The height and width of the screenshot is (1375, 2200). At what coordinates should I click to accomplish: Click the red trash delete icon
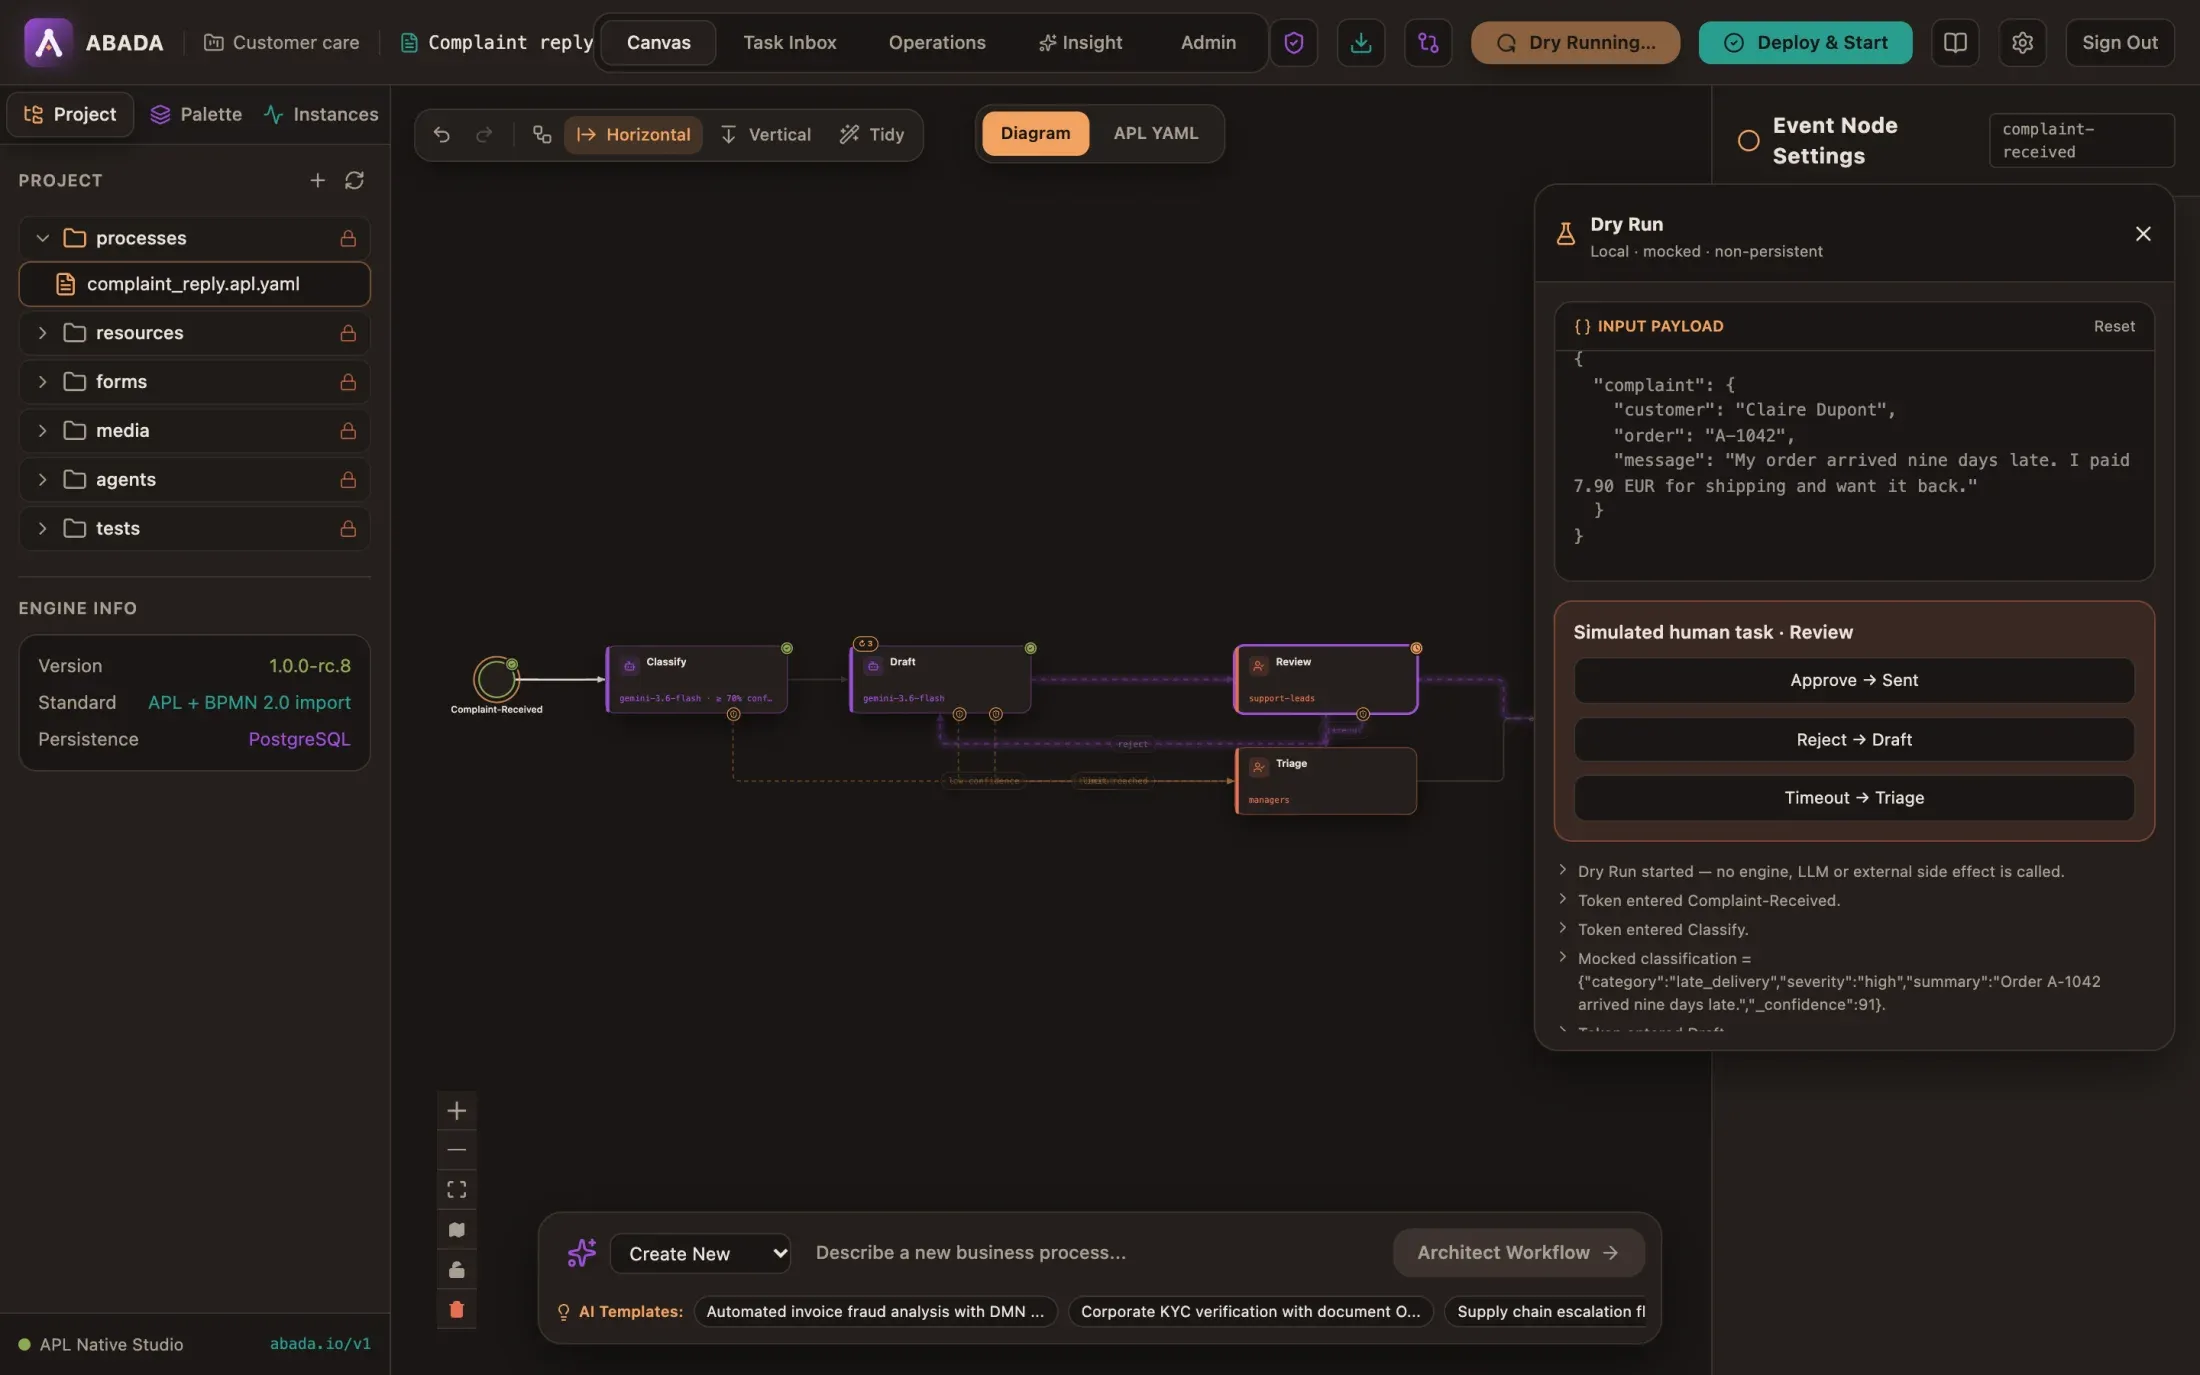[456, 1309]
